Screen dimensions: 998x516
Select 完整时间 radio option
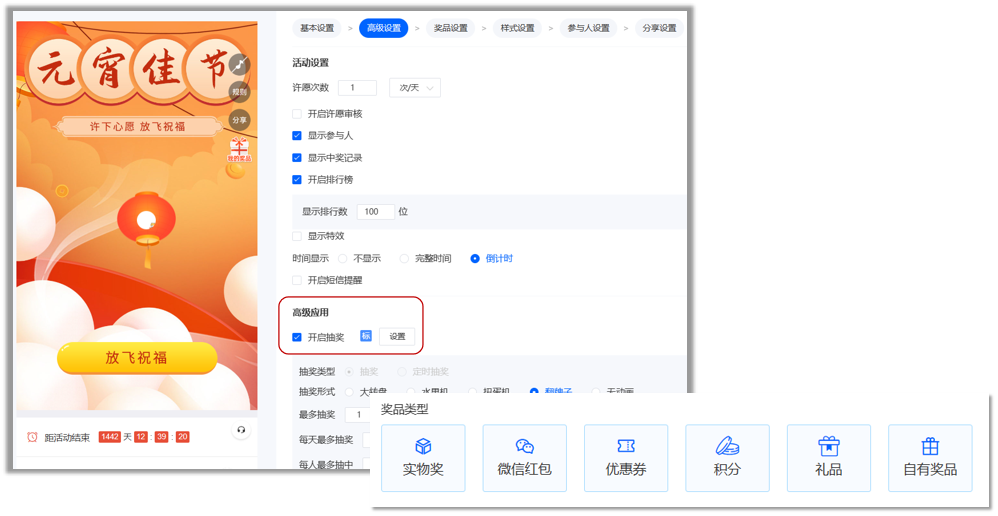[404, 258]
